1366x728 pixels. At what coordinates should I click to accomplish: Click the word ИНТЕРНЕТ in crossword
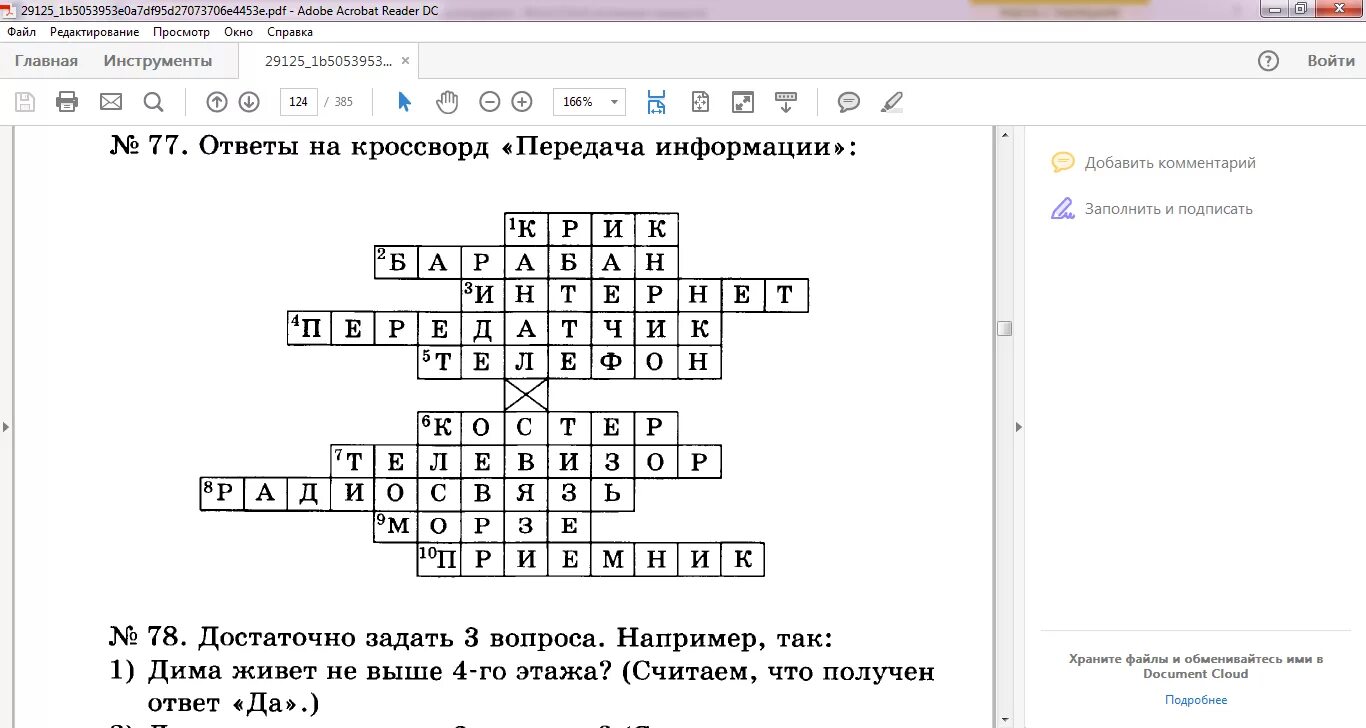tap(635, 295)
